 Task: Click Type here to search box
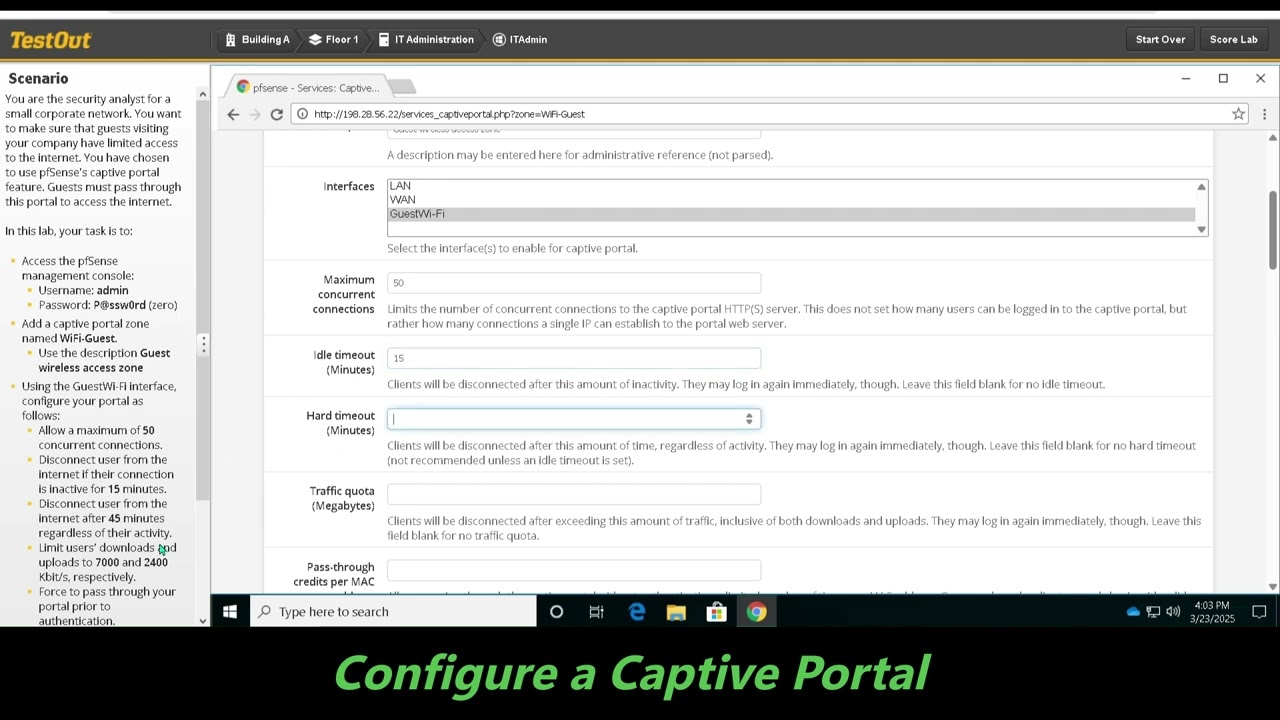(393, 612)
